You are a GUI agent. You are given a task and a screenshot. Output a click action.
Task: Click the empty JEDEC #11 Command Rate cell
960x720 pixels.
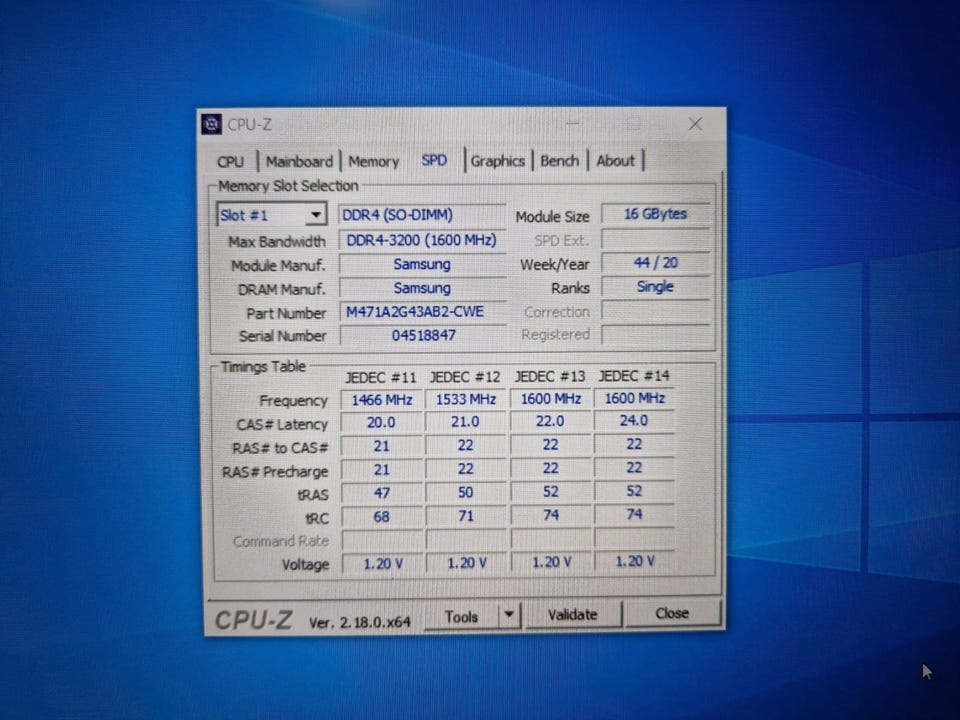point(381,540)
